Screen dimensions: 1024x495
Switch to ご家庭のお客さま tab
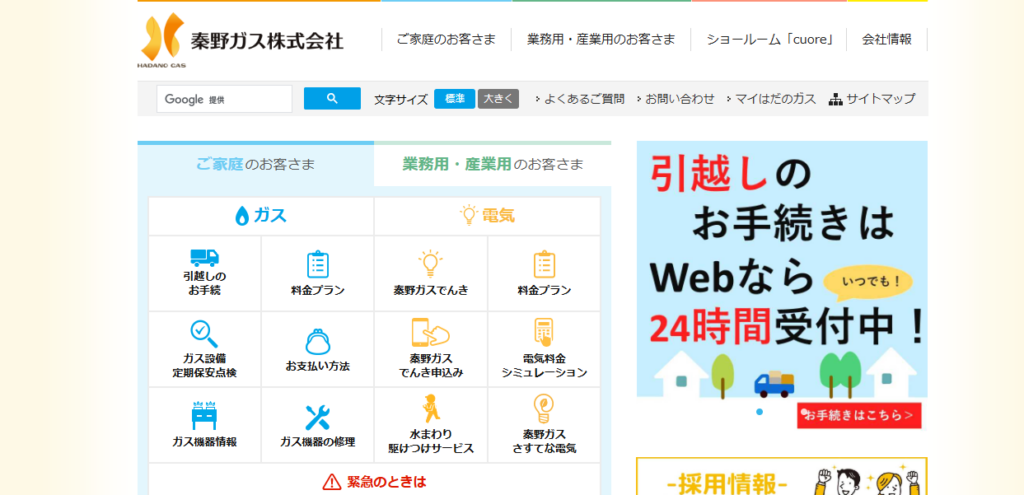coord(255,165)
